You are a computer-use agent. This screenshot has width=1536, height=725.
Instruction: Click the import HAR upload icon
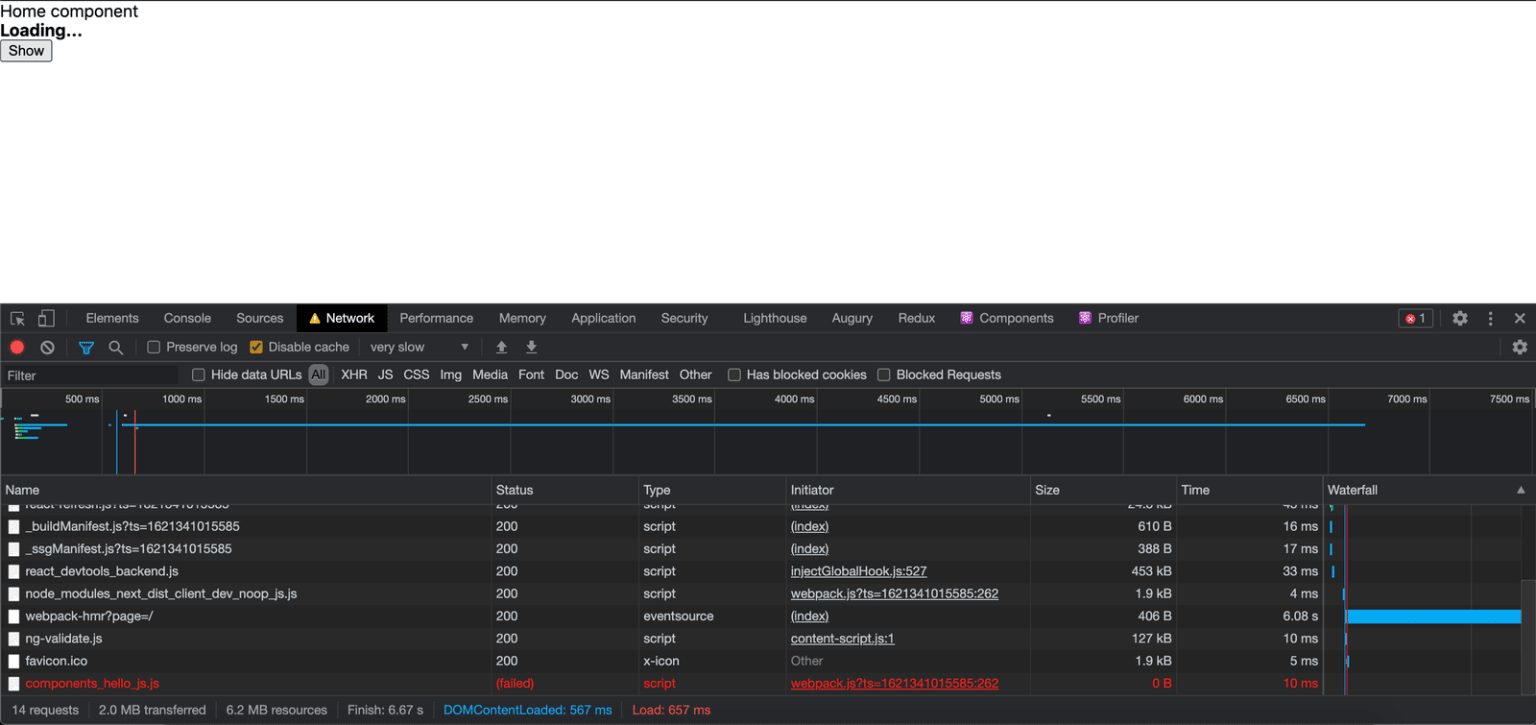click(502, 347)
